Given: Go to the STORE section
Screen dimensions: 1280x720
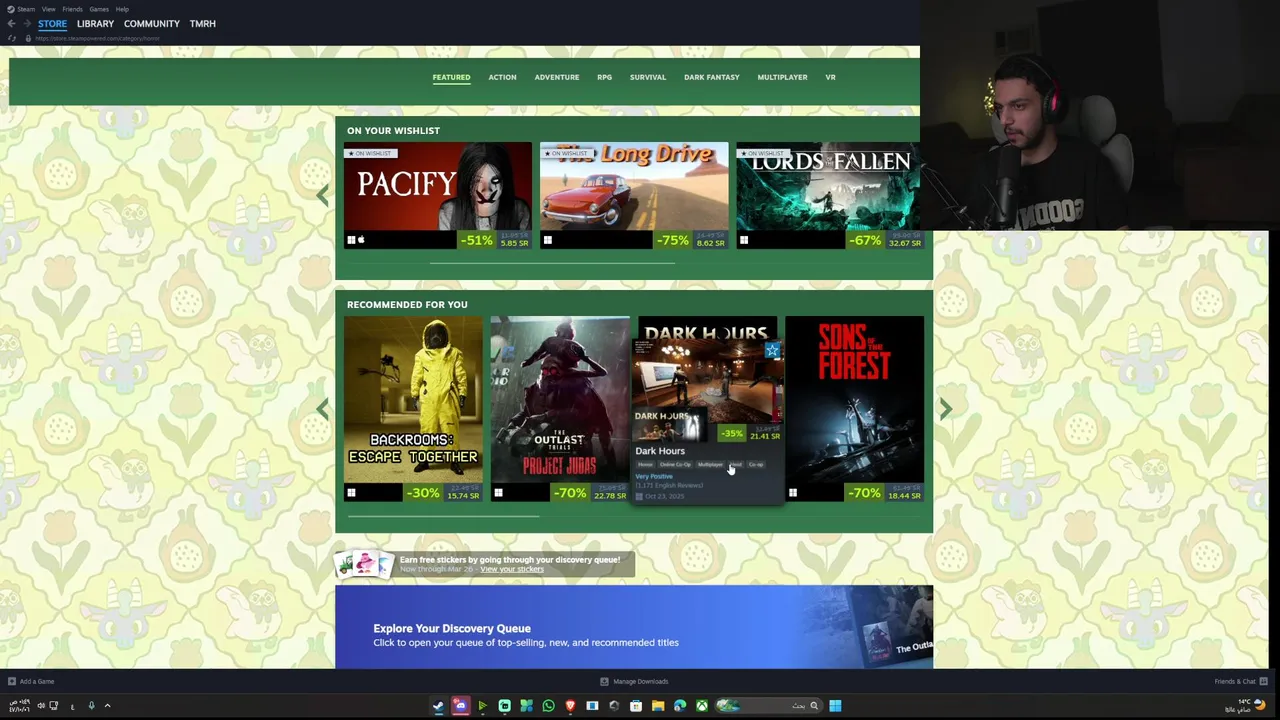Looking at the screenshot, I should click(52, 23).
